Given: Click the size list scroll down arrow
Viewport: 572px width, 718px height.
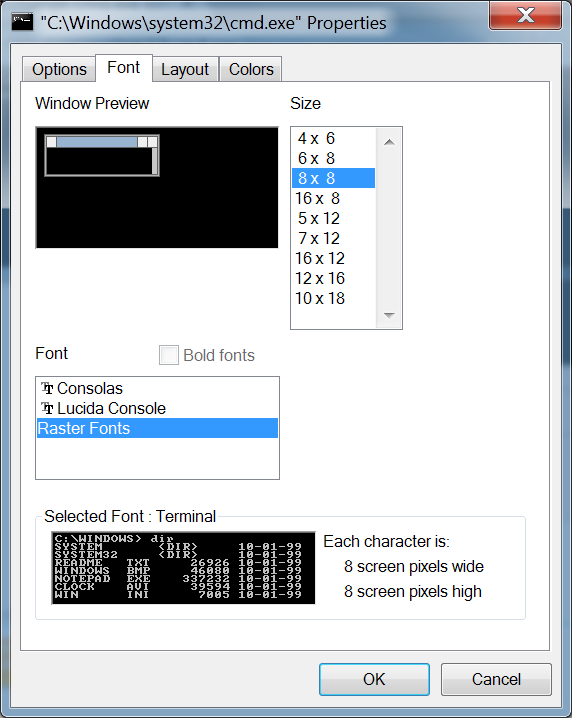Looking at the screenshot, I should tap(389, 315).
